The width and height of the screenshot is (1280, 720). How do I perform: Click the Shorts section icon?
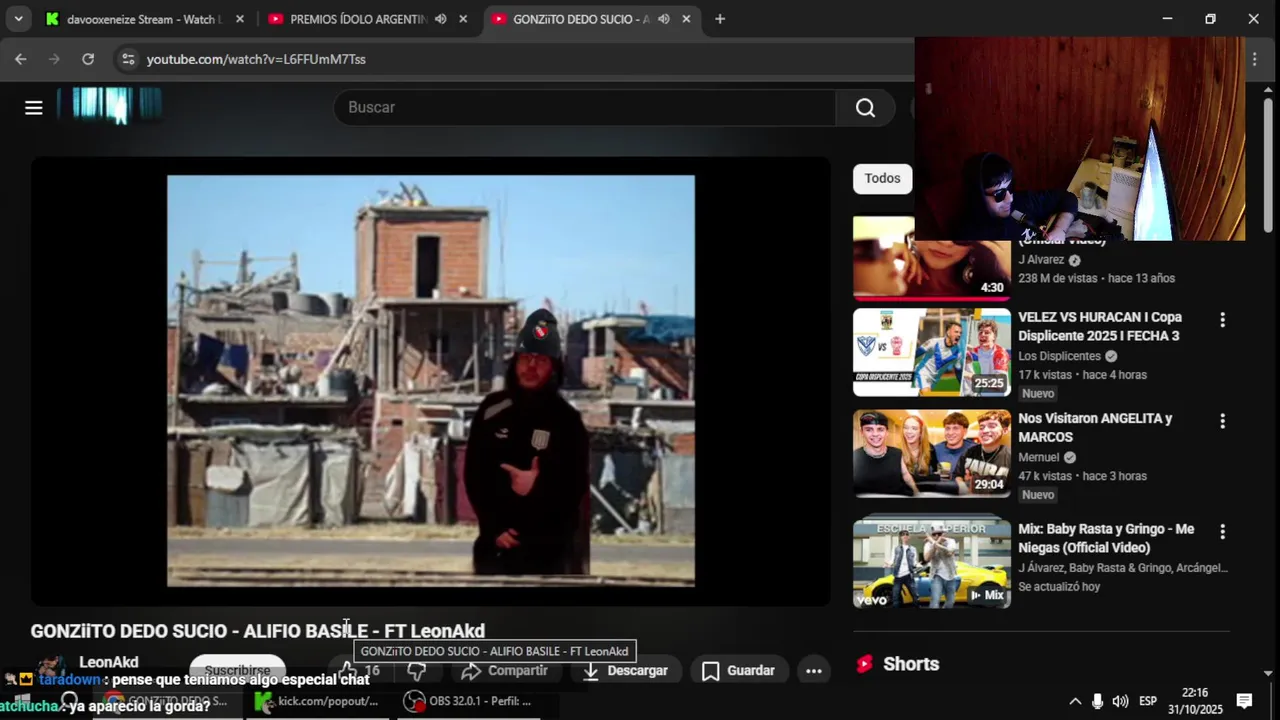click(x=865, y=664)
